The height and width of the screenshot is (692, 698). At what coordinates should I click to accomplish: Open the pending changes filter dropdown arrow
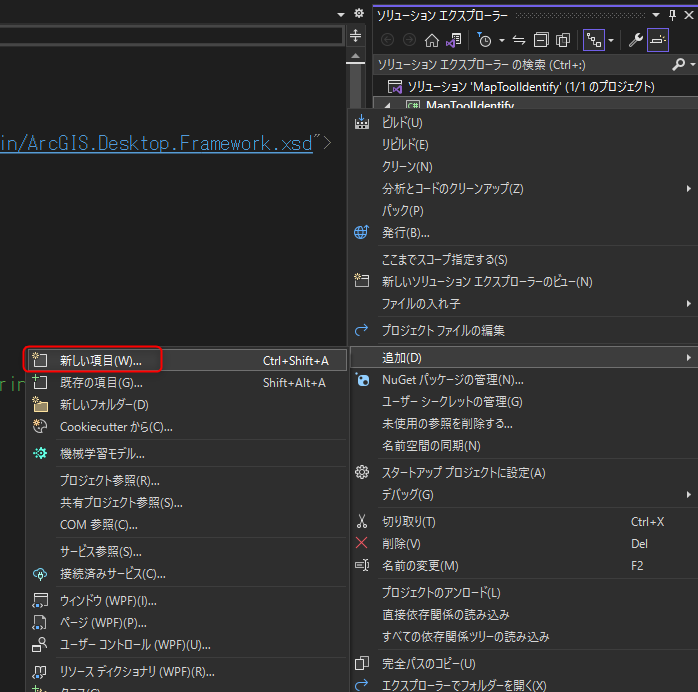point(502,40)
